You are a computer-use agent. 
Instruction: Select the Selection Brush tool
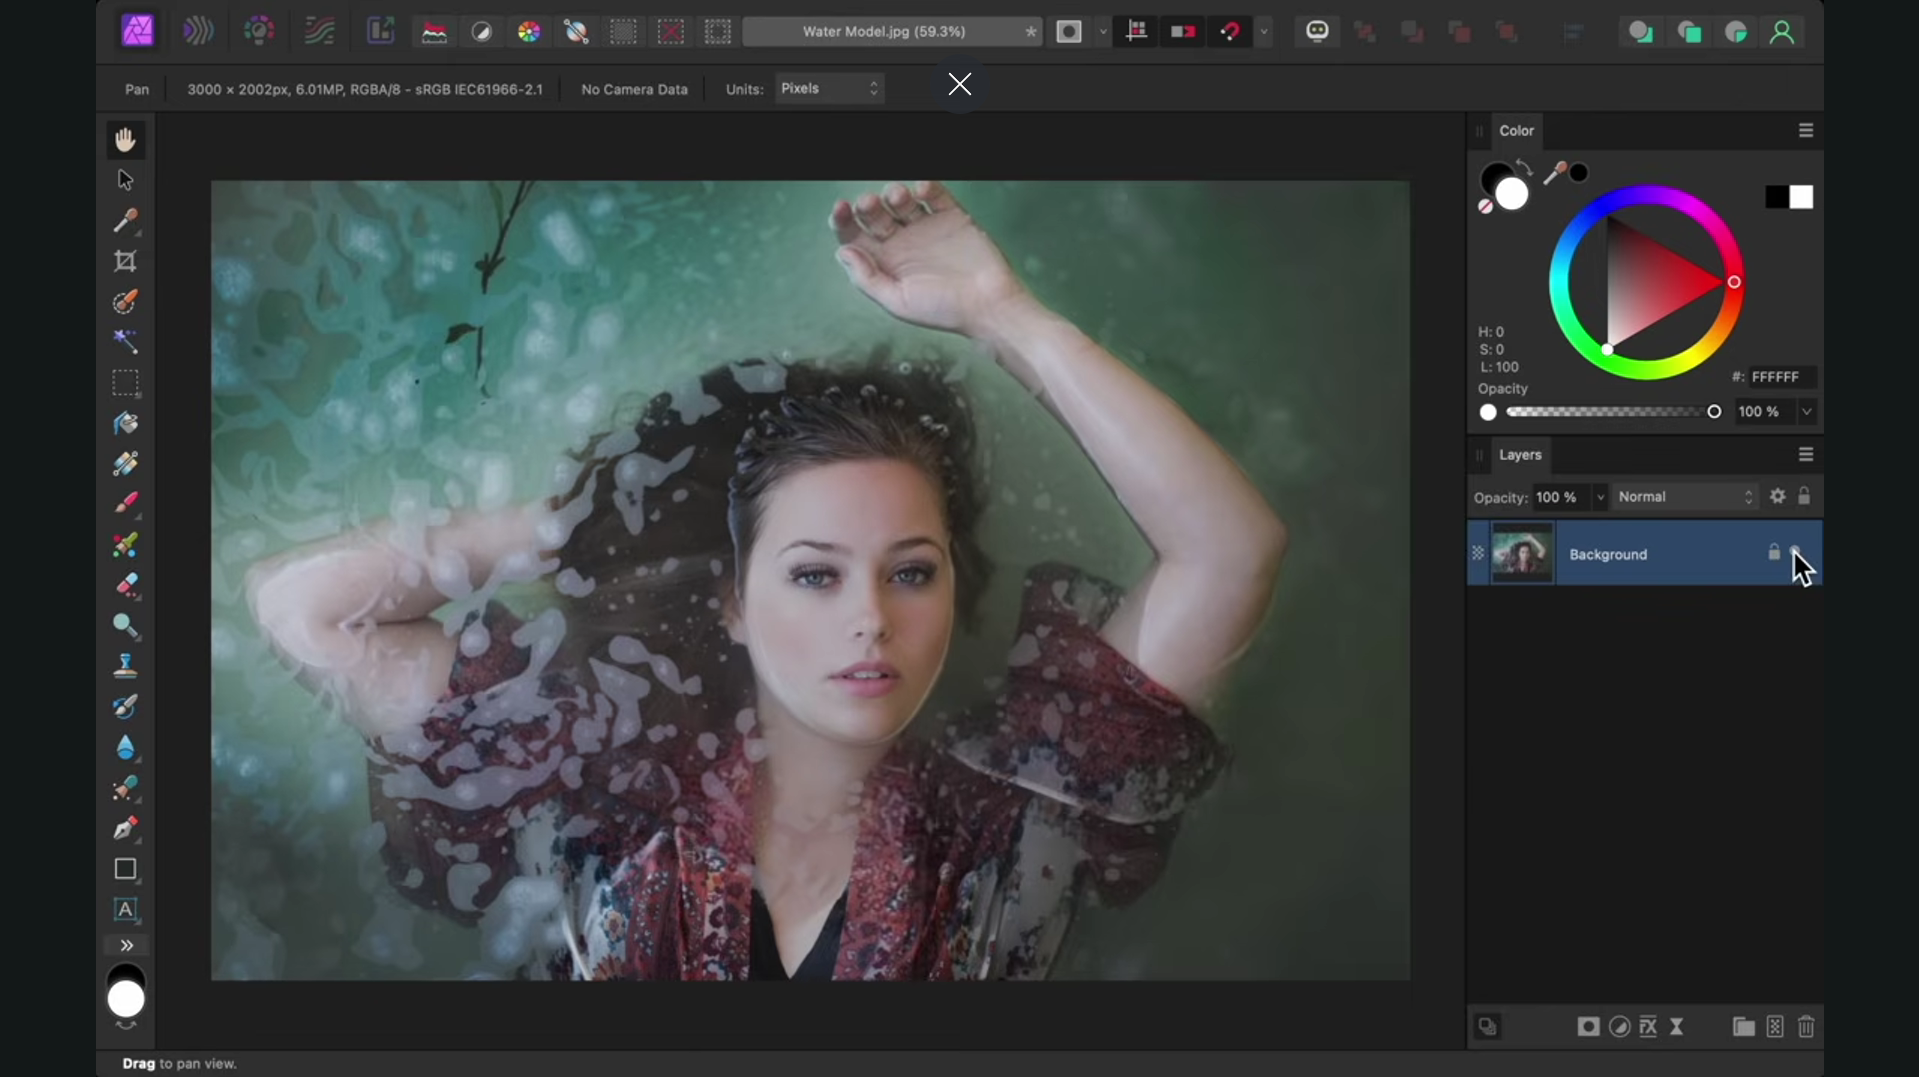click(x=125, y=302)
